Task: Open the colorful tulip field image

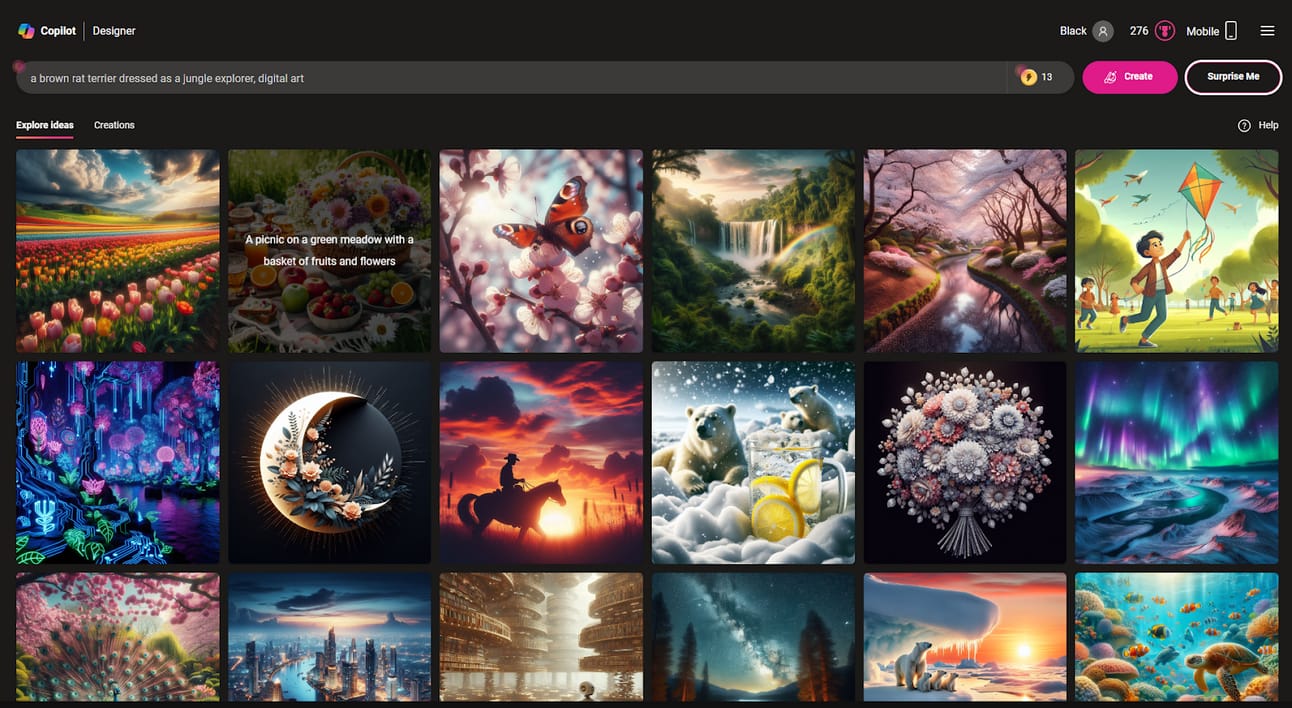Action: tap(118, 251)
